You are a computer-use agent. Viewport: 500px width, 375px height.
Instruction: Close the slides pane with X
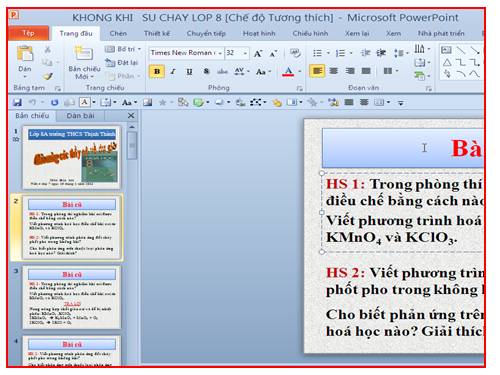(x=131, y=115)
